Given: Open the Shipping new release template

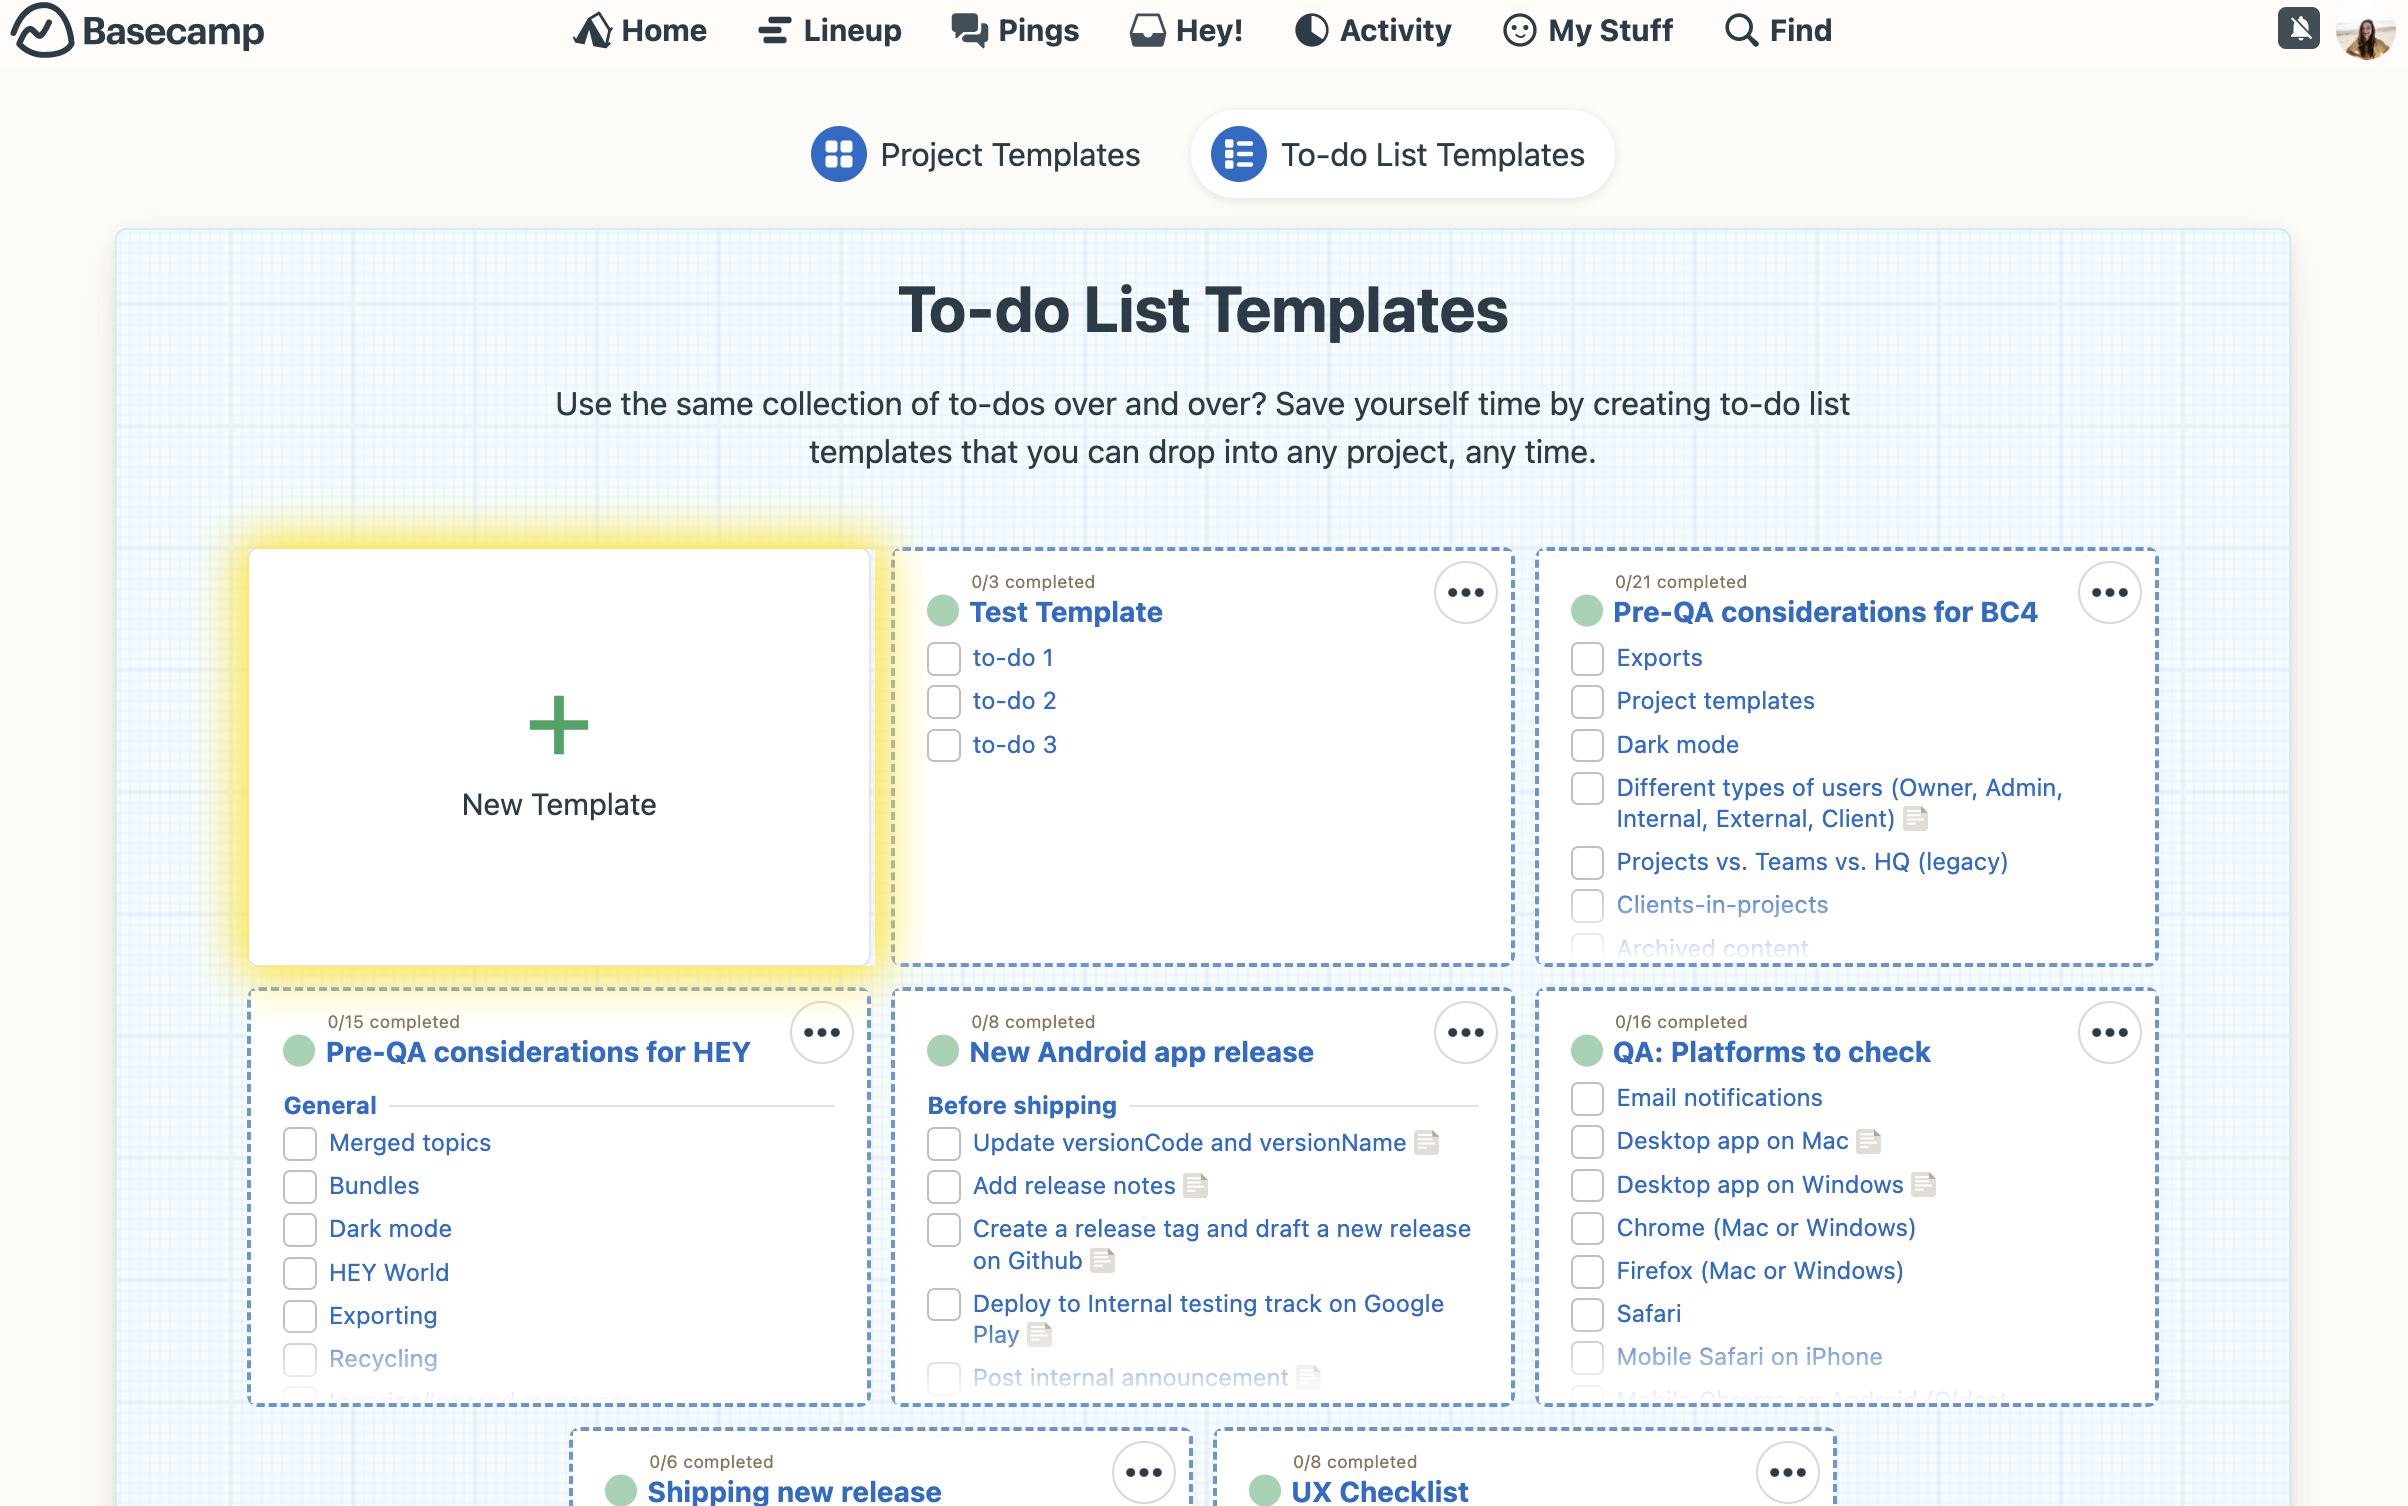Looking at the screenshot, I should (794, 1491).
